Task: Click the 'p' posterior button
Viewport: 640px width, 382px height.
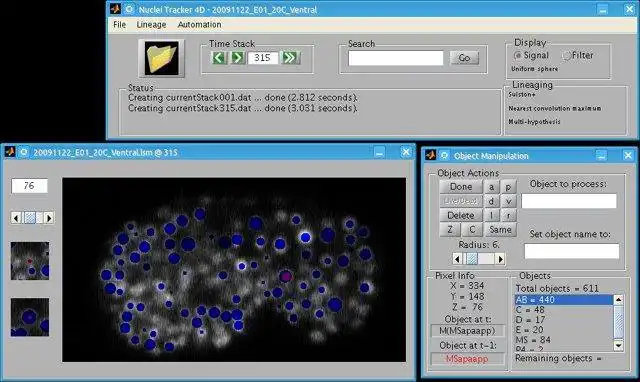Action: (509, 187)
